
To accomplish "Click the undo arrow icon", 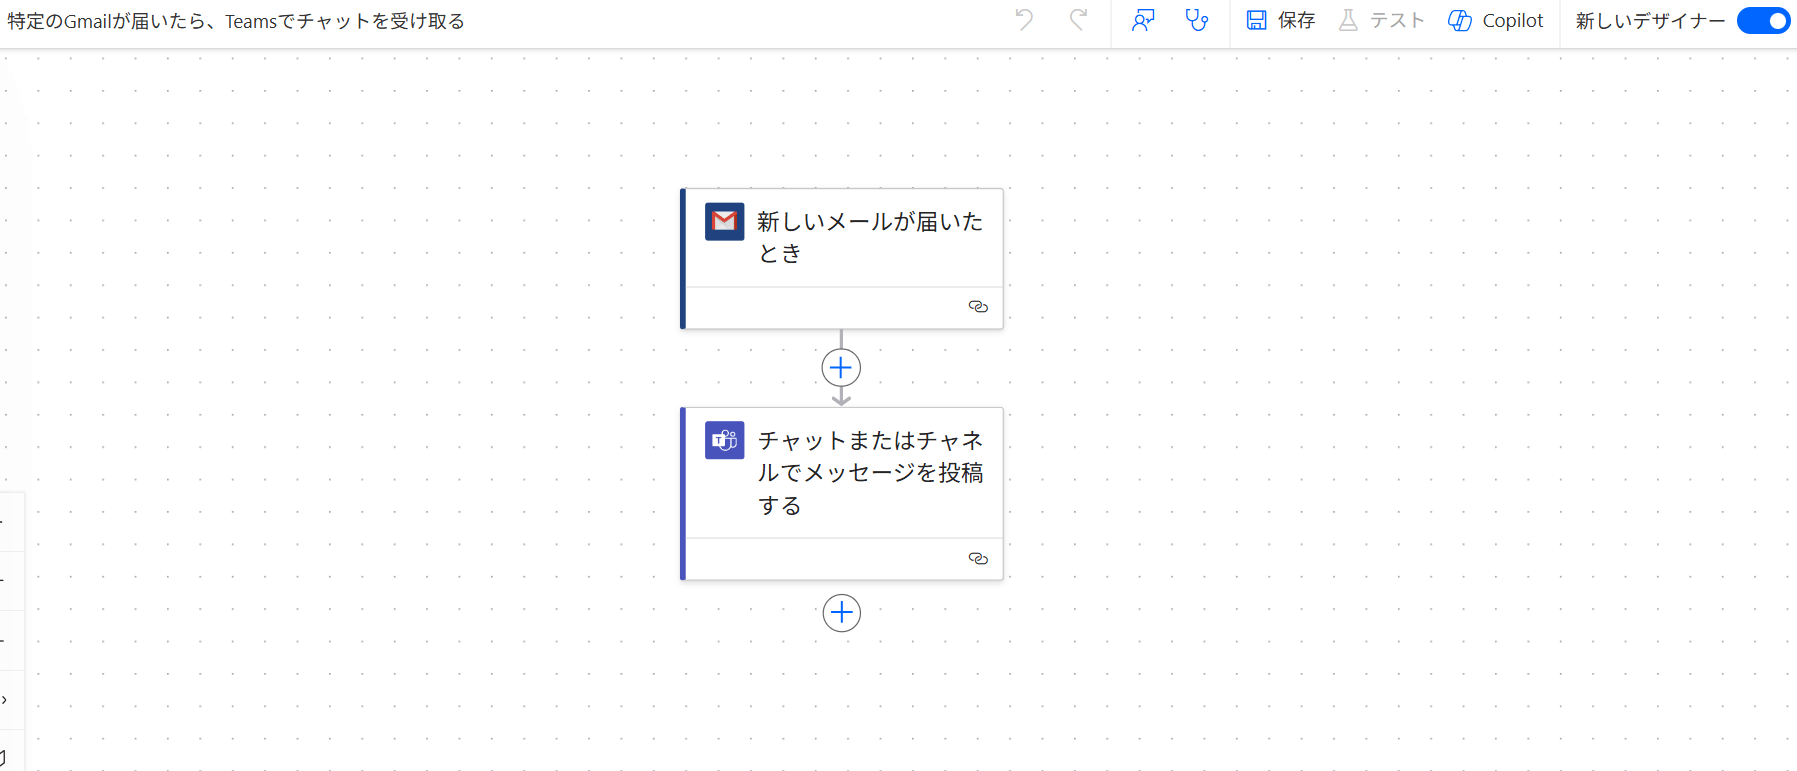I will (x=1024, y=20).
